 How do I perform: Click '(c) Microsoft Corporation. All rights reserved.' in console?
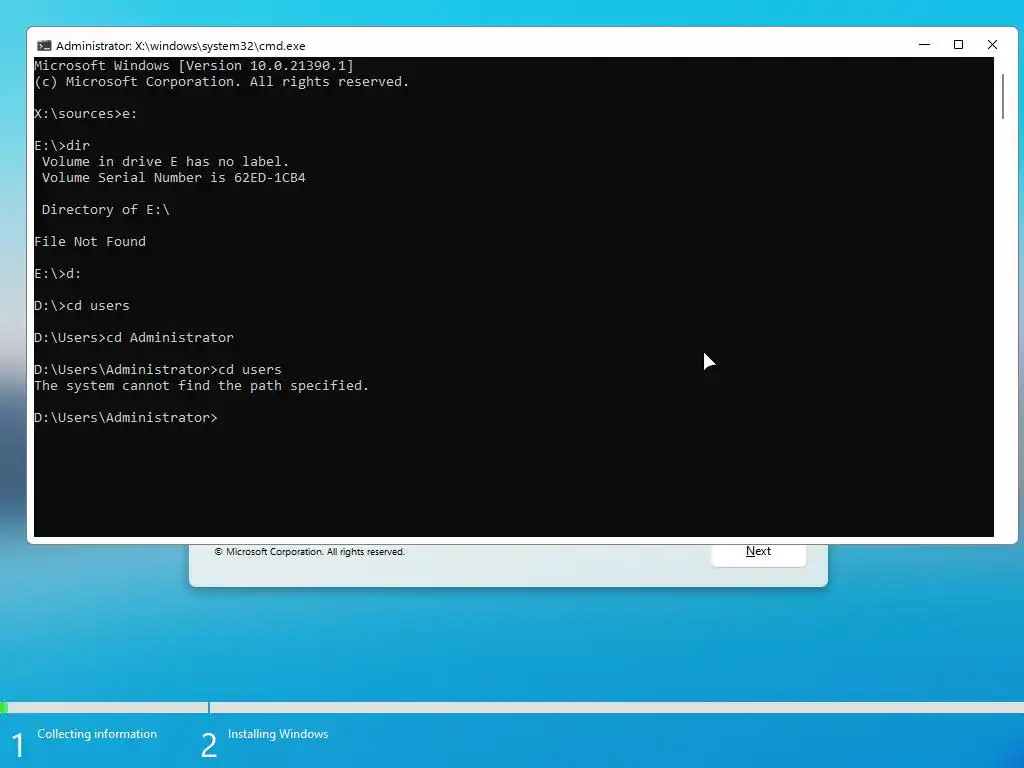click(222, 82)
